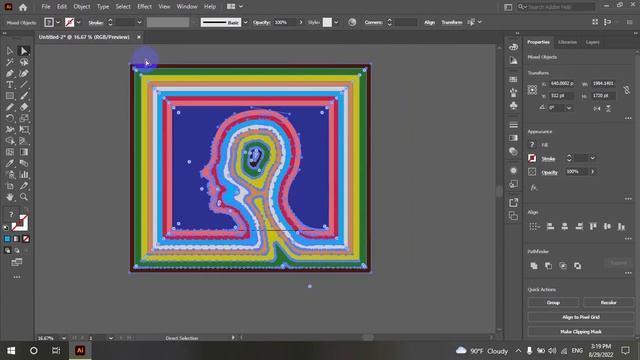Screen dimensions: 640x360
Task: Switch to the Libraries tab
Action: click(x=567, y=42)
